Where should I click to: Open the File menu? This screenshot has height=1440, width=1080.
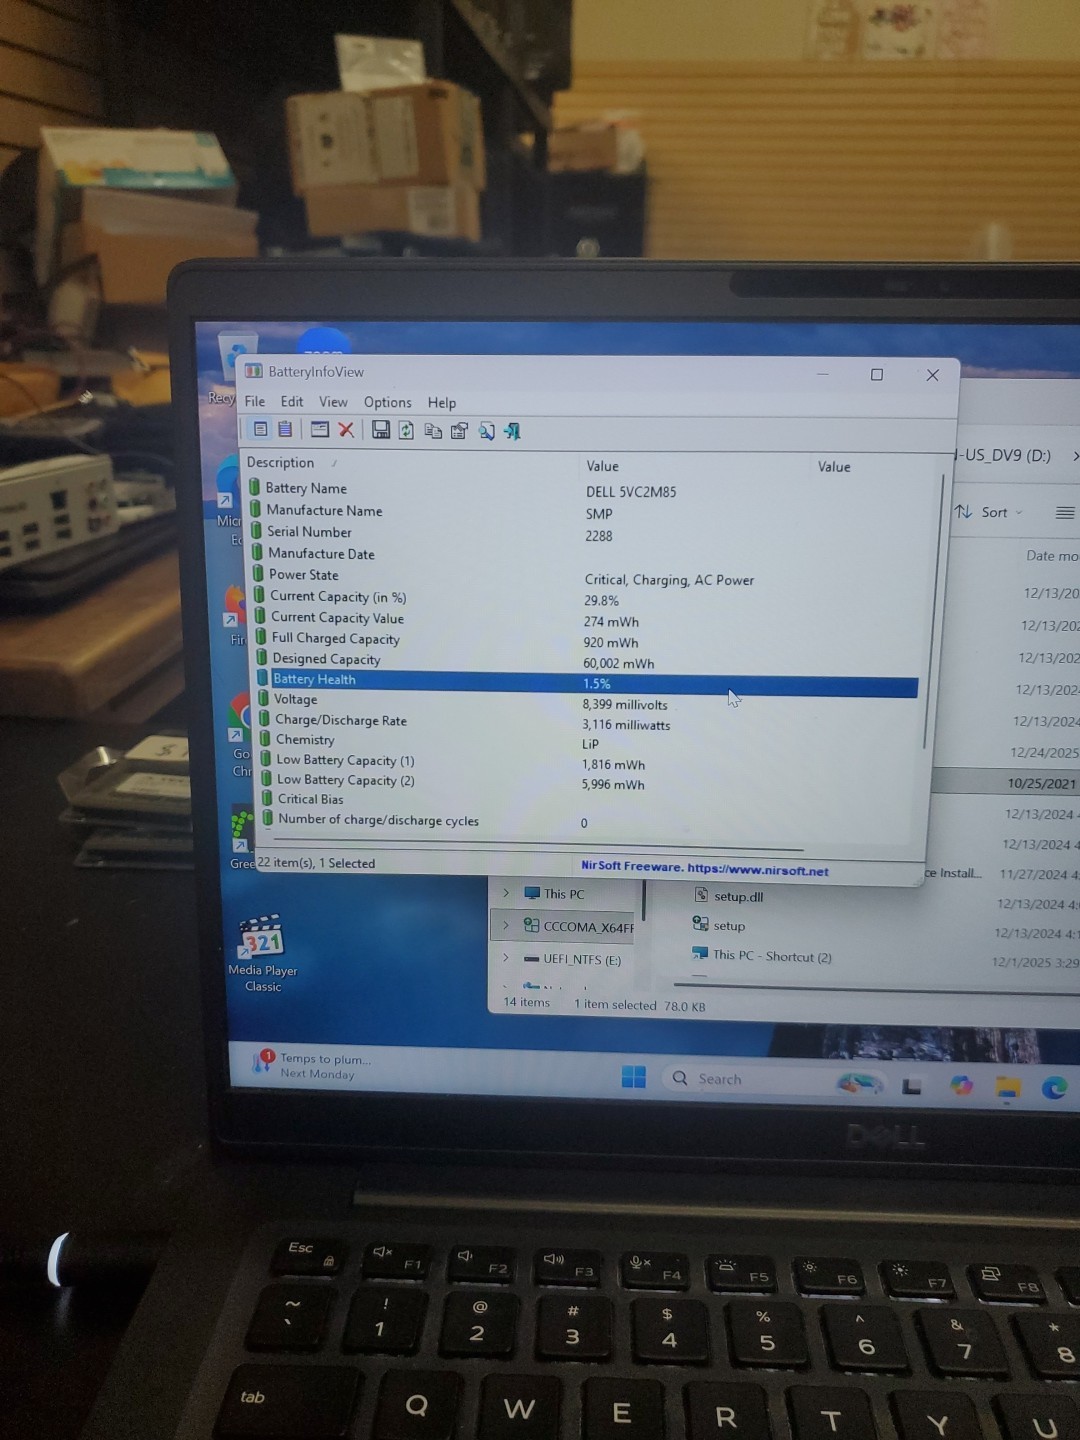(255, 401)
